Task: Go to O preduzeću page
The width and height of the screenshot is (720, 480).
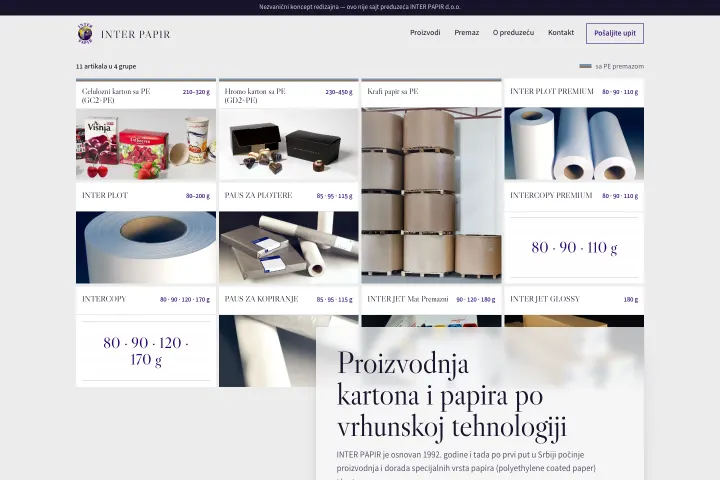Action: [513, 33]
